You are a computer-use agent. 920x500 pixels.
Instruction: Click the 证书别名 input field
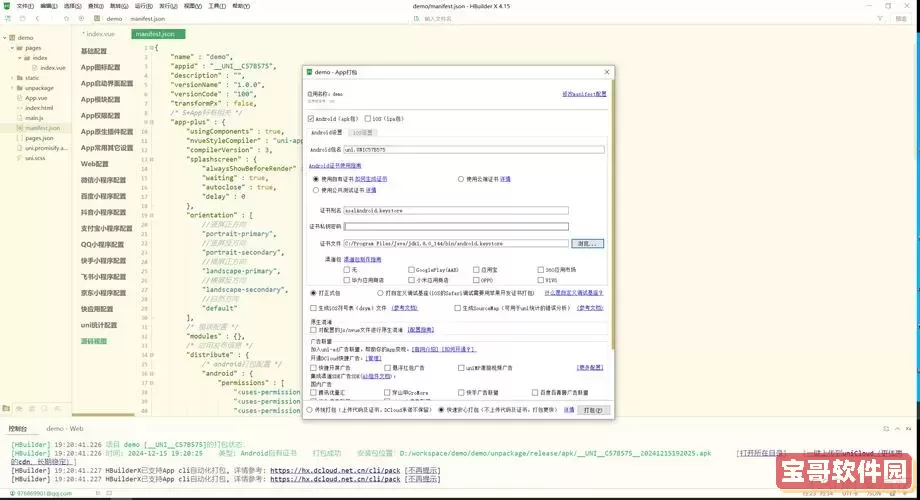click(456, 211)
